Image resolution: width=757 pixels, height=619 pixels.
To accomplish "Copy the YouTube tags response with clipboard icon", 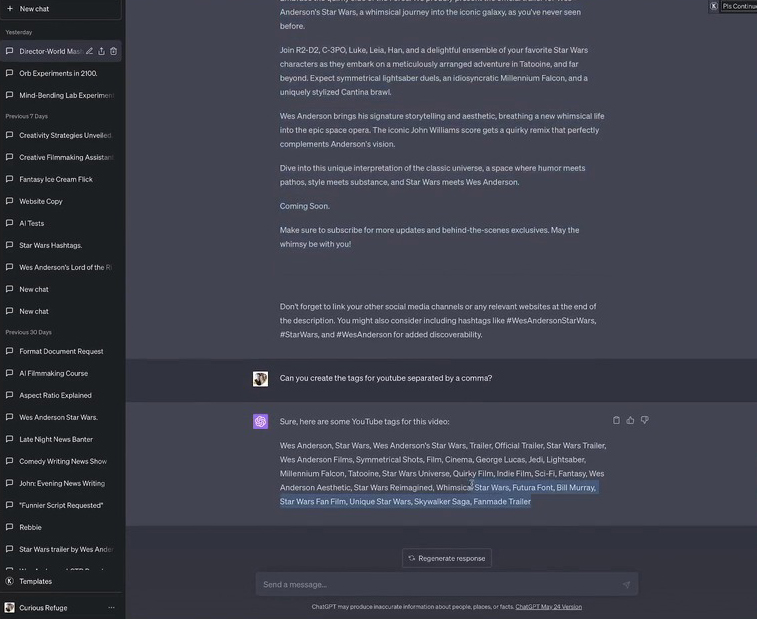I will click(x=616, y=420).
